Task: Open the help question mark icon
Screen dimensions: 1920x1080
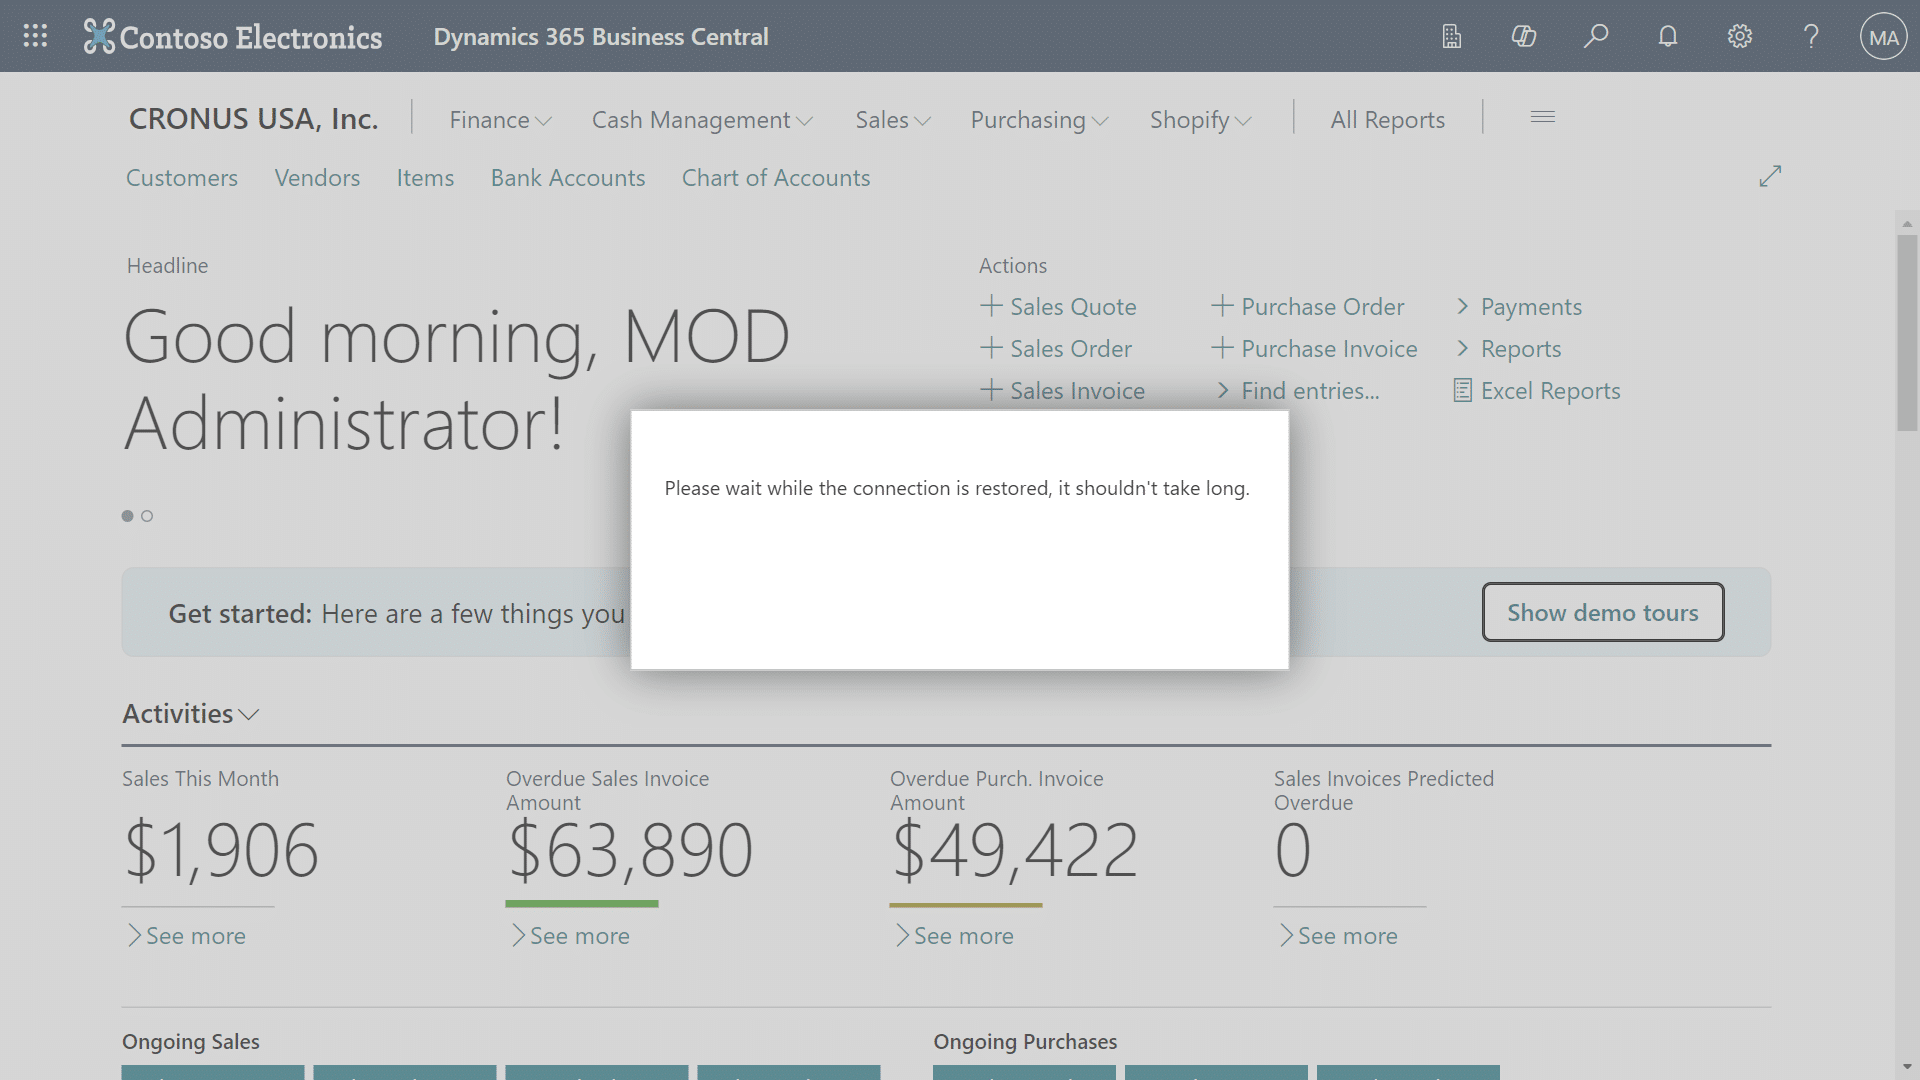Action: pos(1811,37)
